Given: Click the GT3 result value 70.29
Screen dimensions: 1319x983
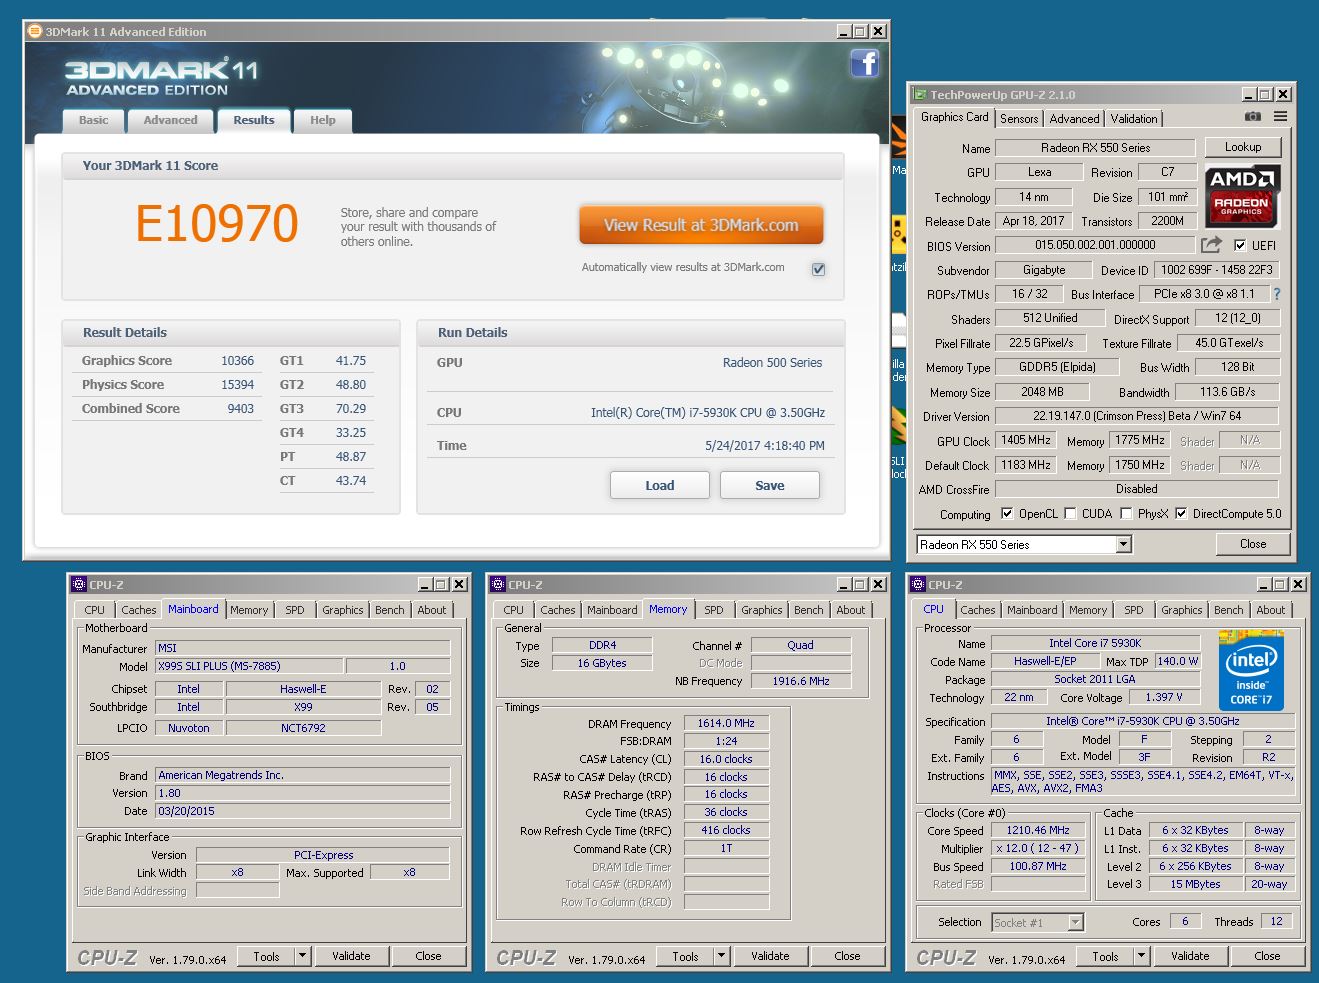Looking at the screenshot, I should (x=351, y=409).
